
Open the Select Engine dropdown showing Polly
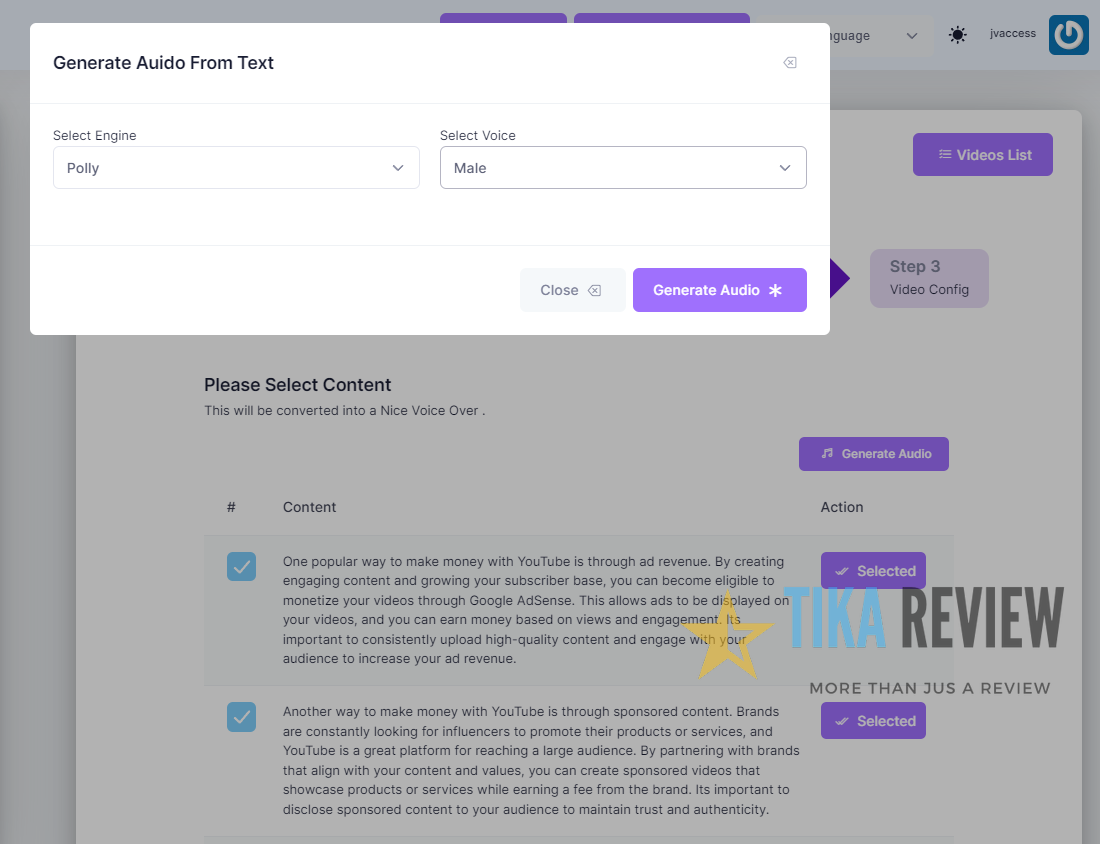click(236, 167)
